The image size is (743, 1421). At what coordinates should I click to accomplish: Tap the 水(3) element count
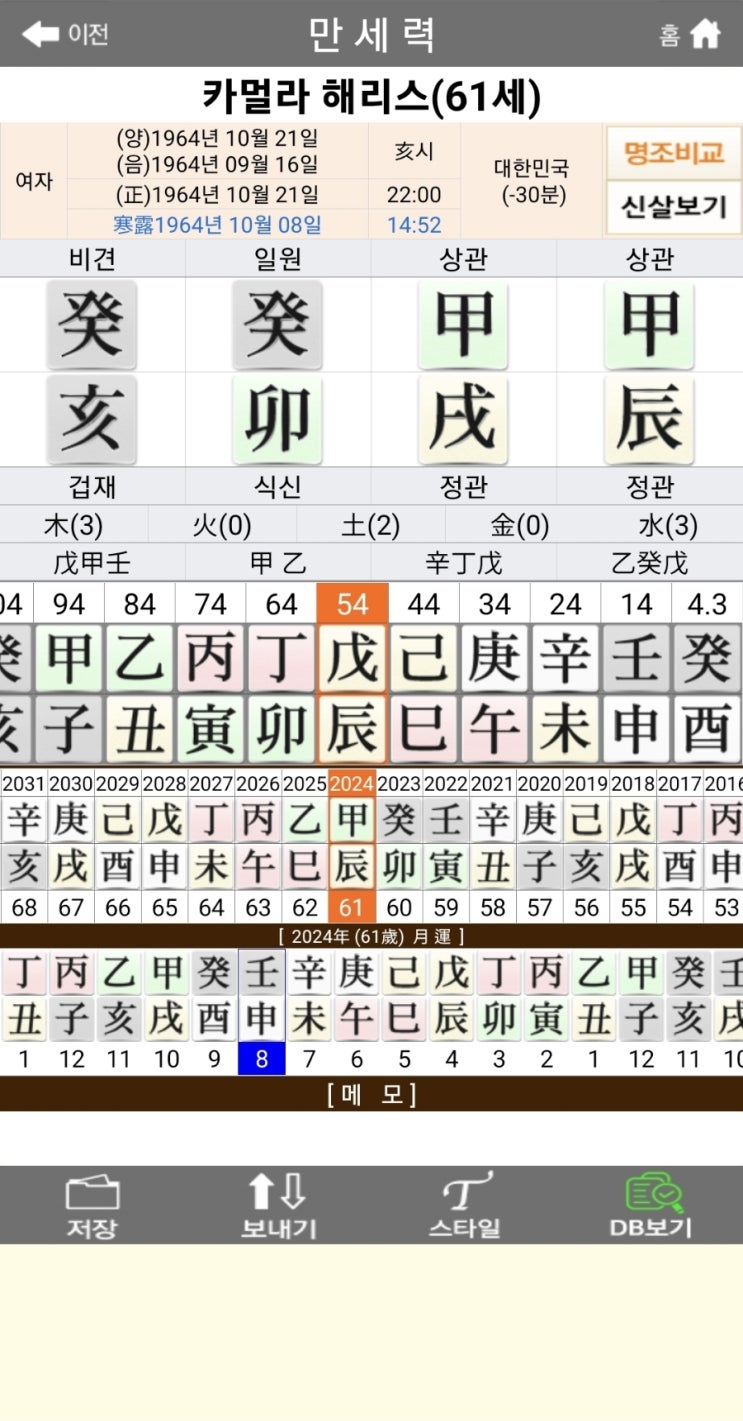(x=668, y=524)
